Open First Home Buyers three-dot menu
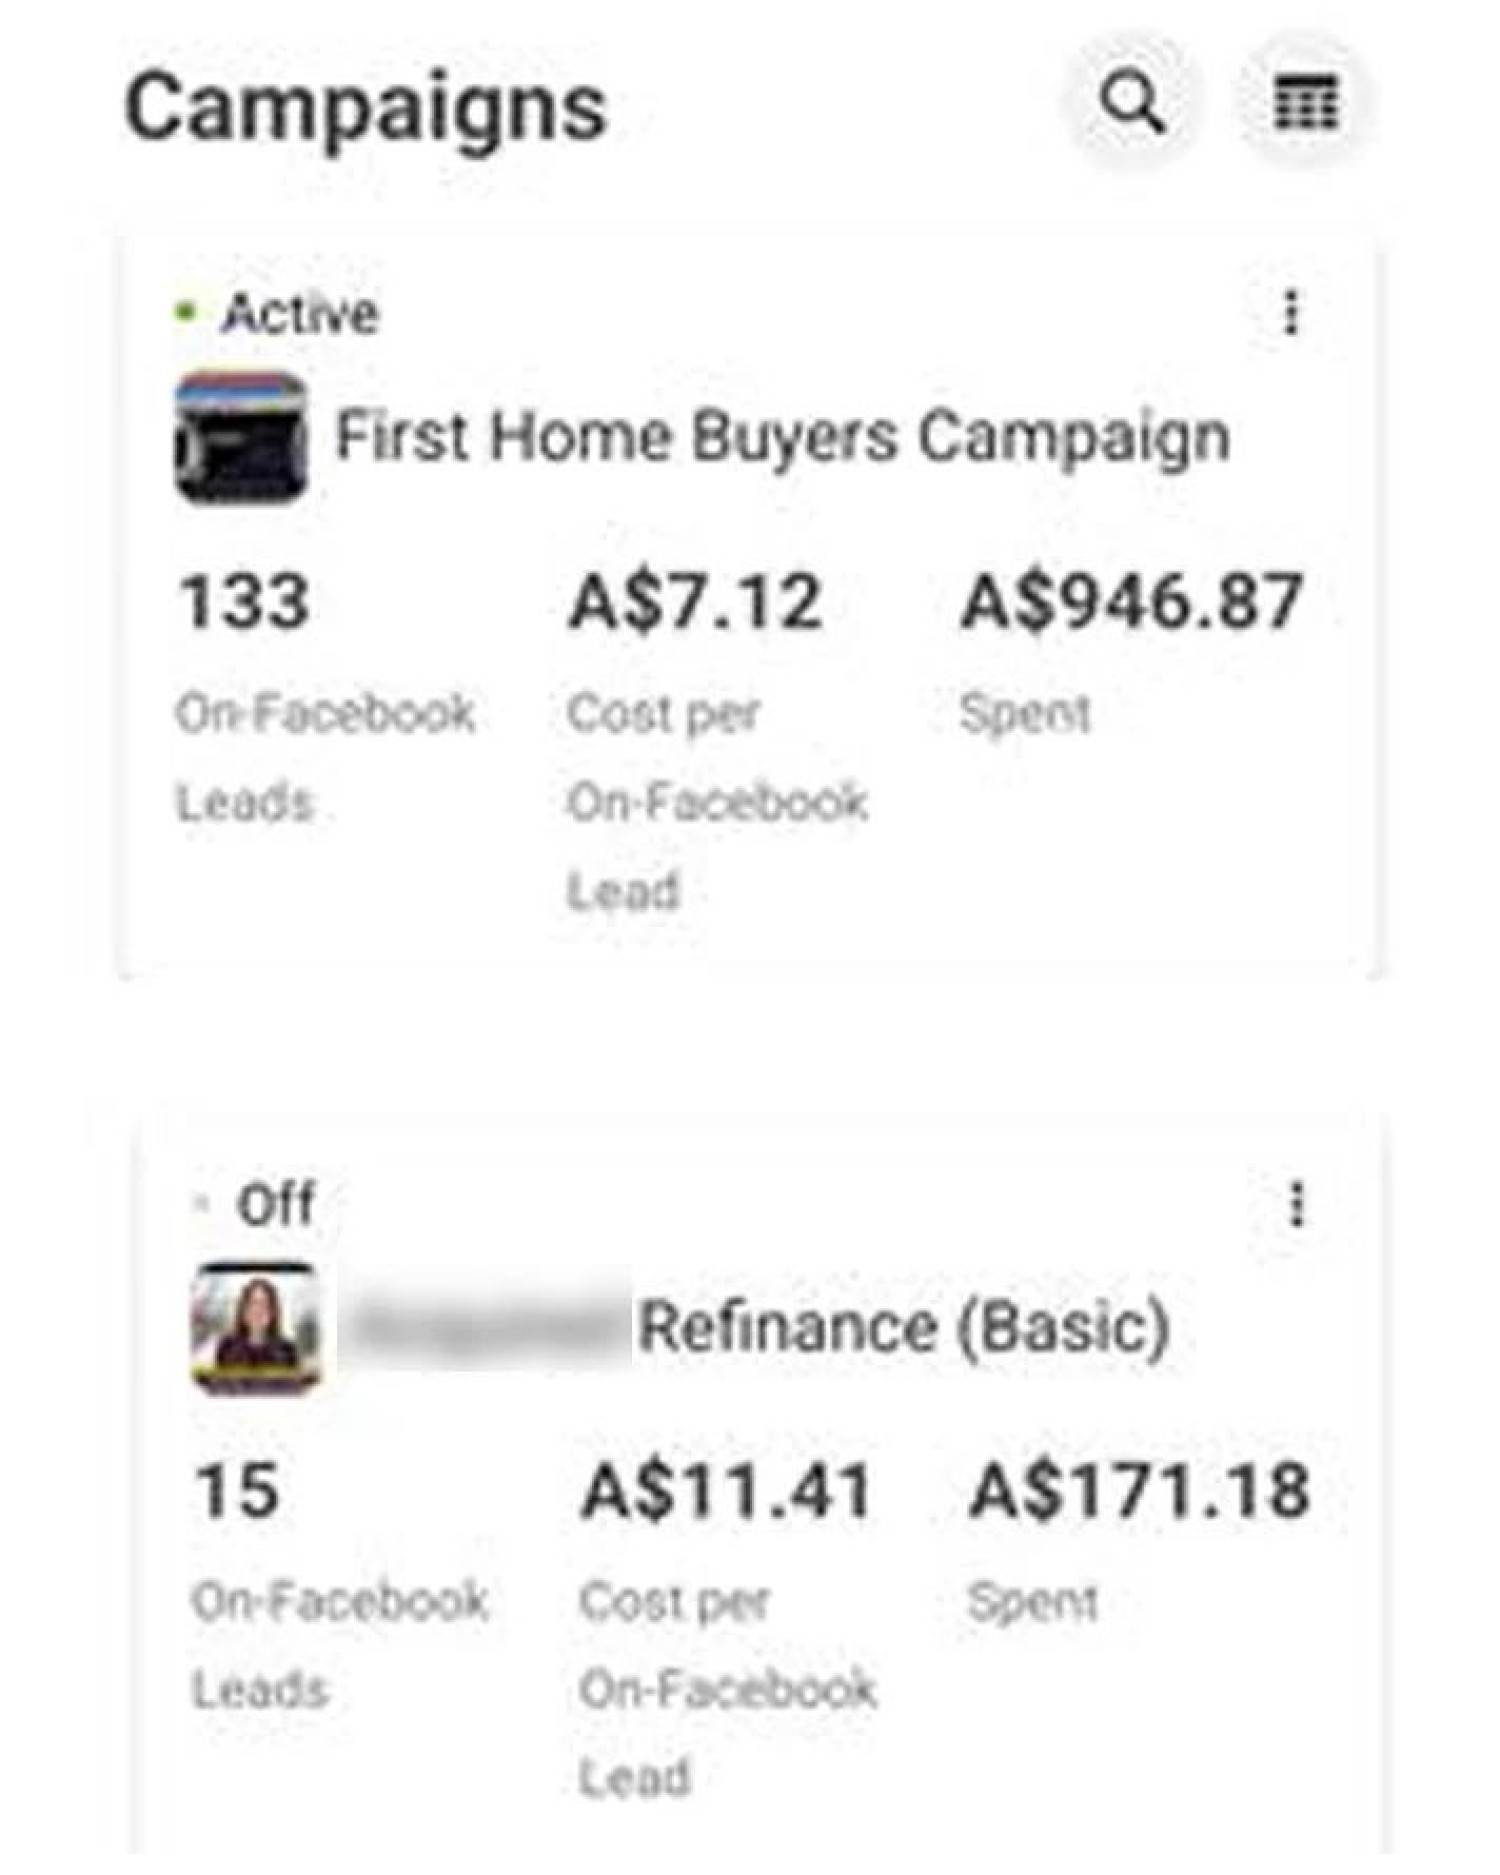This screenshot has height=1875, width=1500. pos(1291,312)
